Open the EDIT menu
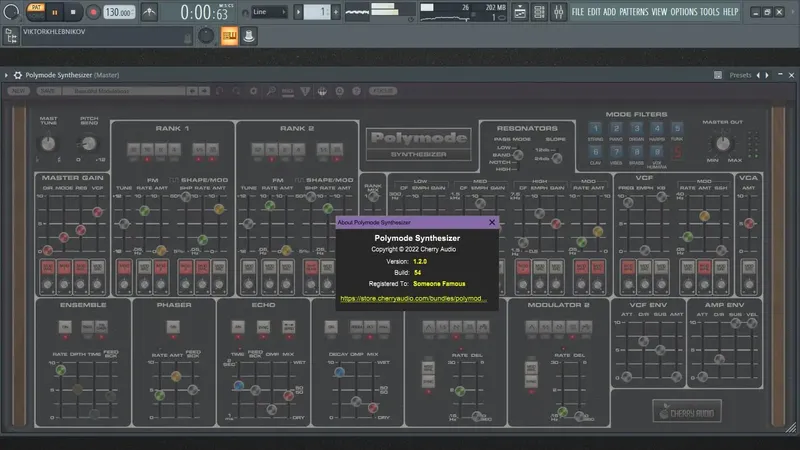The height and width of the screenshot is (450, 800). tap(594, 12)
